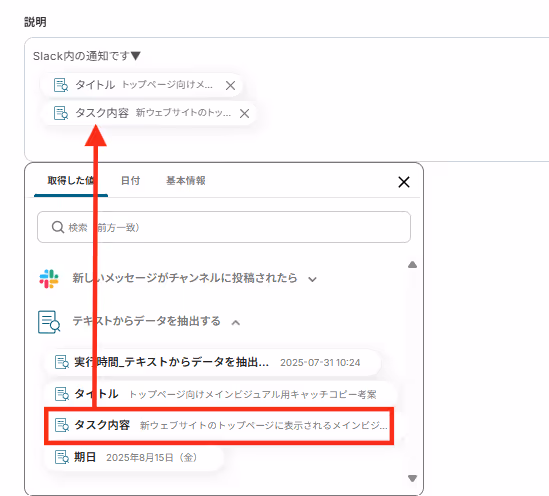Click the scroll up arrow in list

point(412,265)
